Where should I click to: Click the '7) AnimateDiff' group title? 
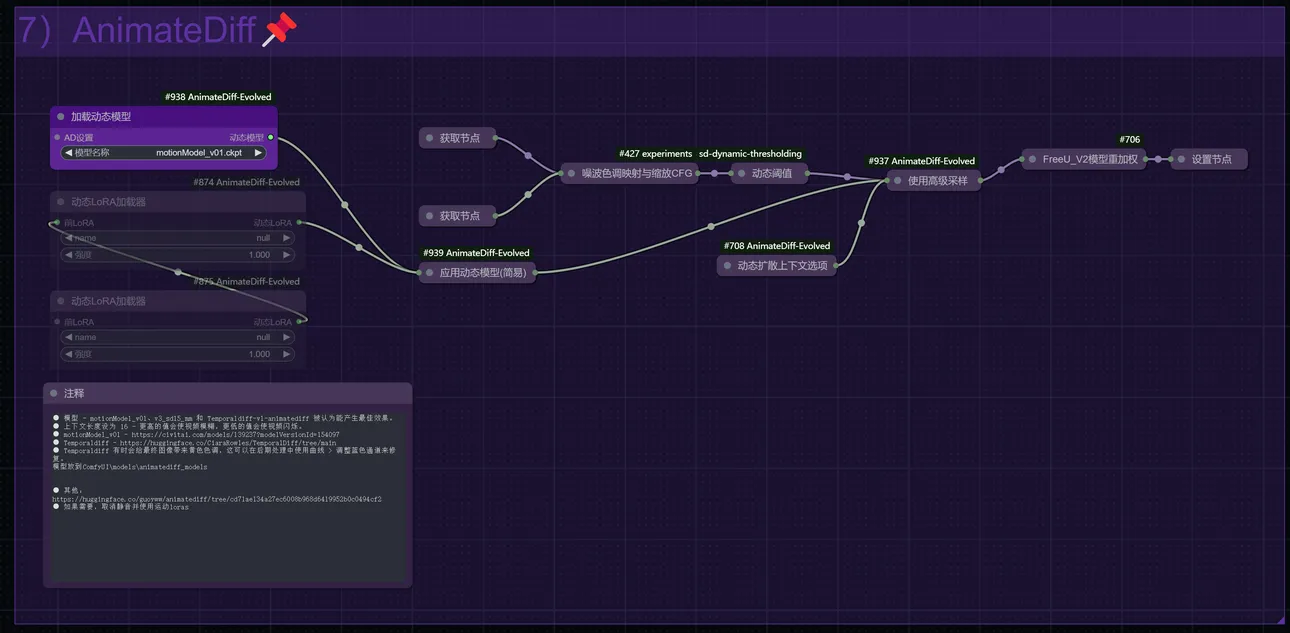tap(137, 31)
